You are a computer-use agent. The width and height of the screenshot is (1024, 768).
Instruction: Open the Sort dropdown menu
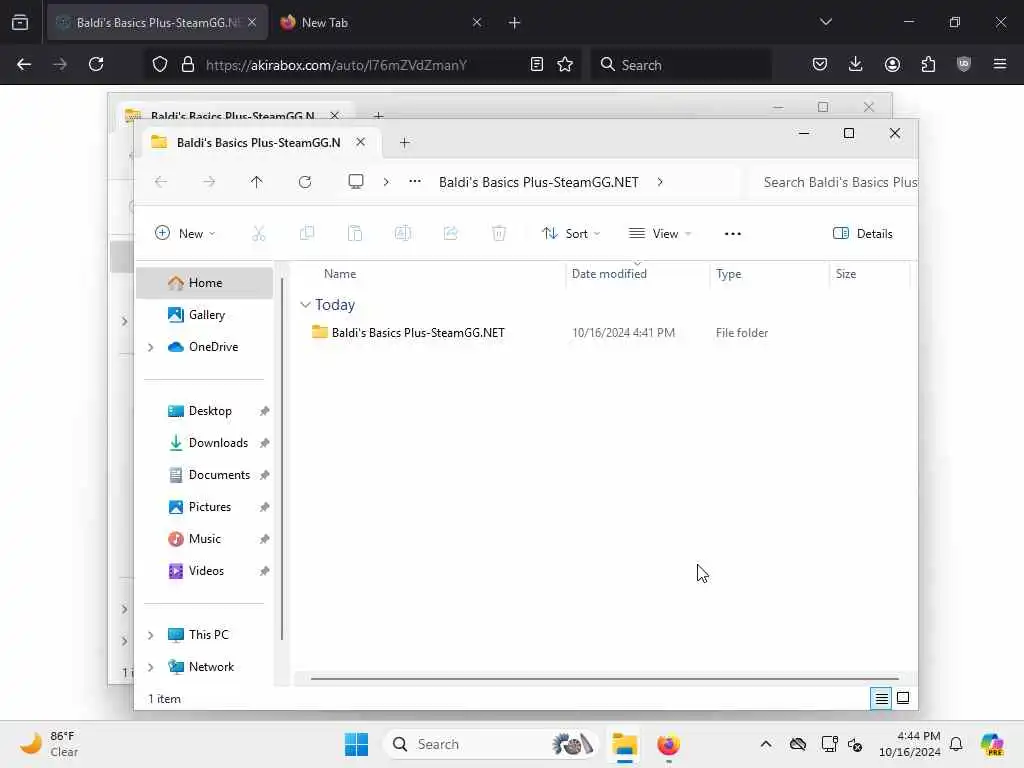[x=570, y=233]
